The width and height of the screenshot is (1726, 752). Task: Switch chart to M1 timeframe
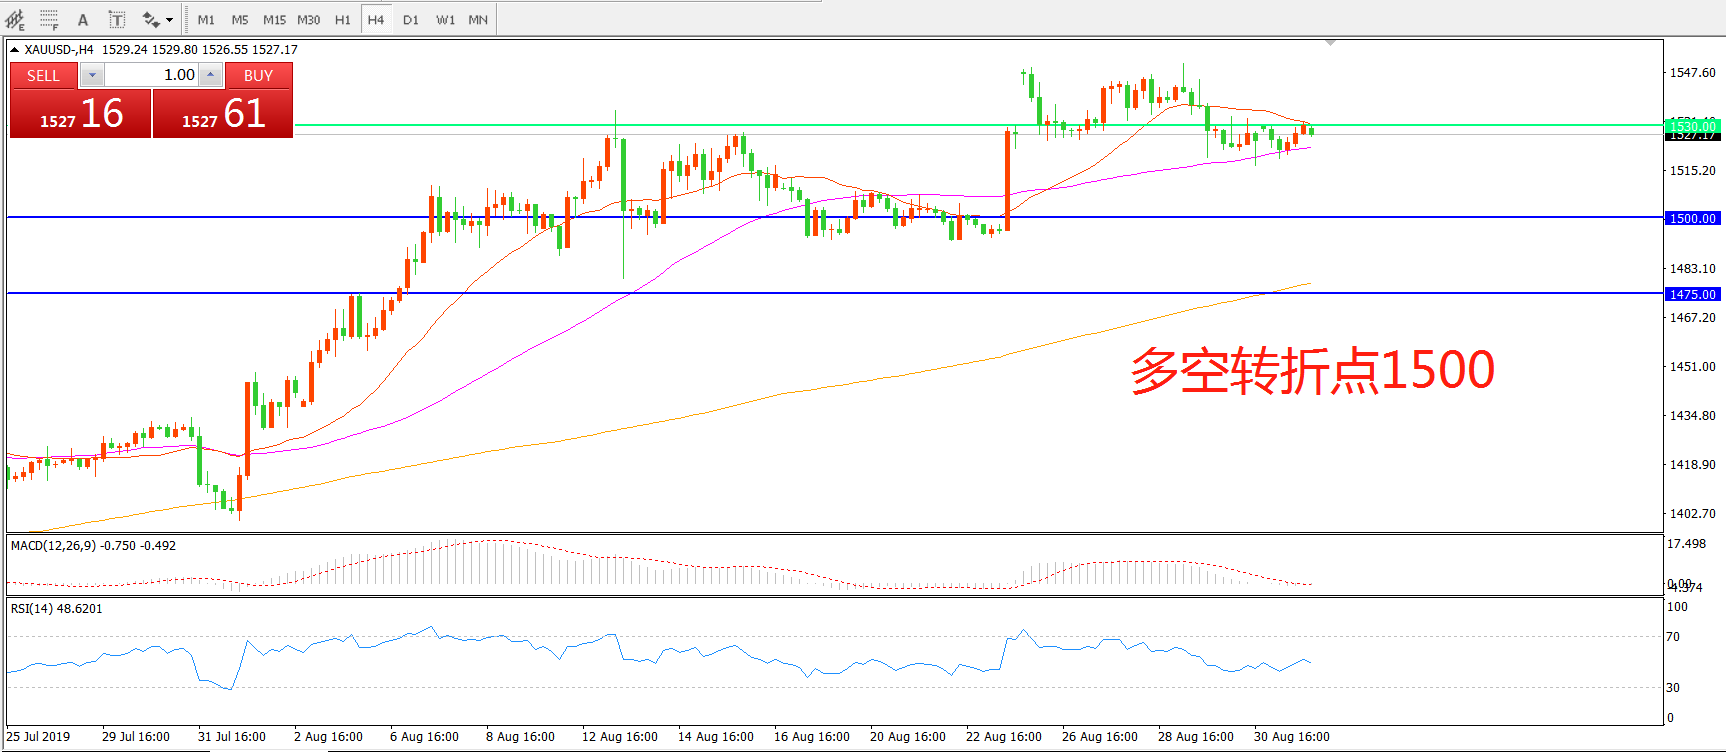click(x=206, y=19)
